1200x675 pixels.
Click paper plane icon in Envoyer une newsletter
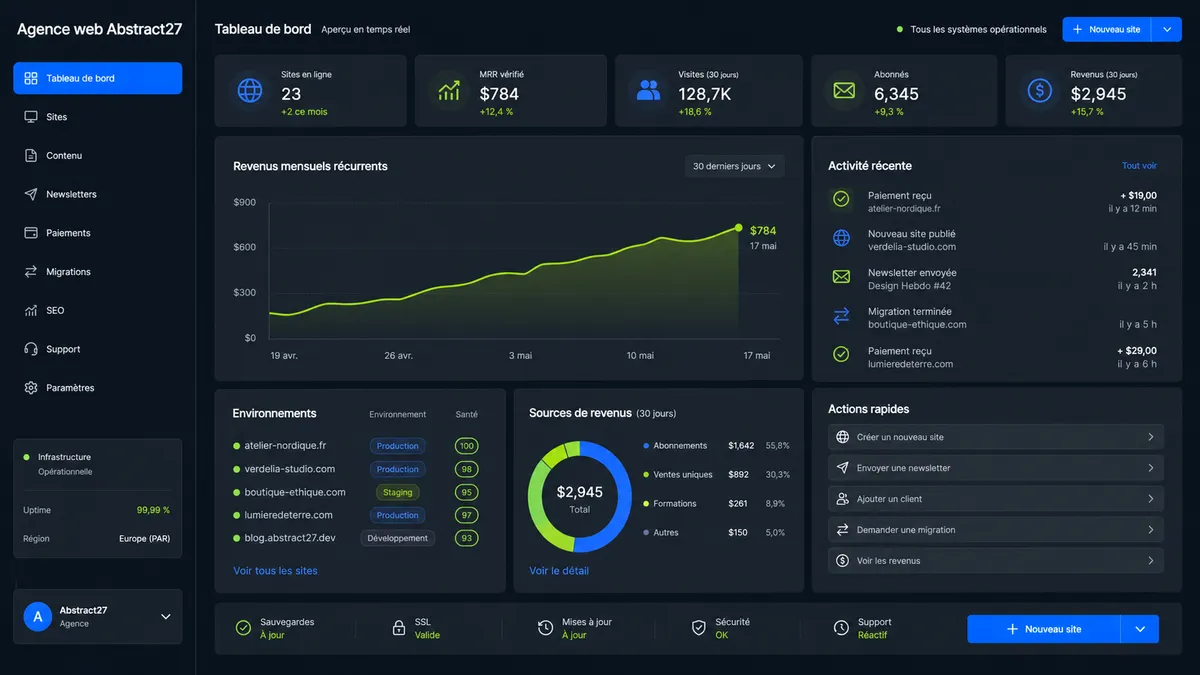[x=842, y=468]
